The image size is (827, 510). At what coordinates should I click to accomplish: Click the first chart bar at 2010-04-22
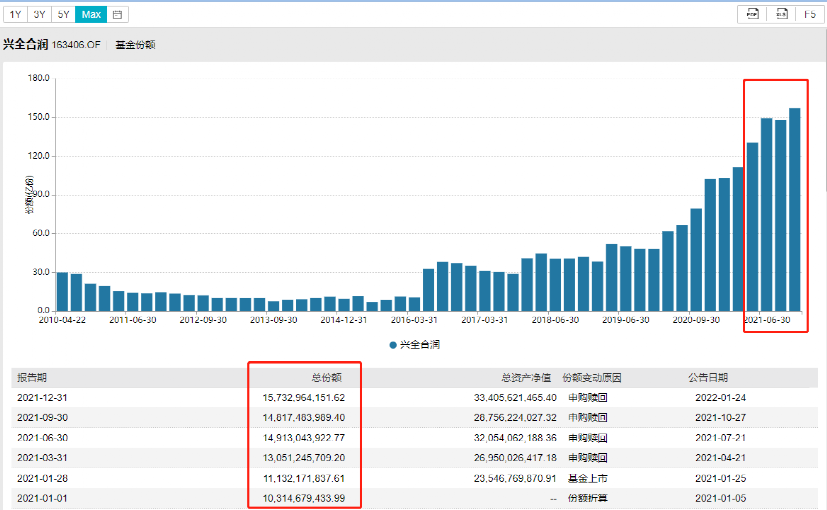click(x=62, y=291)
